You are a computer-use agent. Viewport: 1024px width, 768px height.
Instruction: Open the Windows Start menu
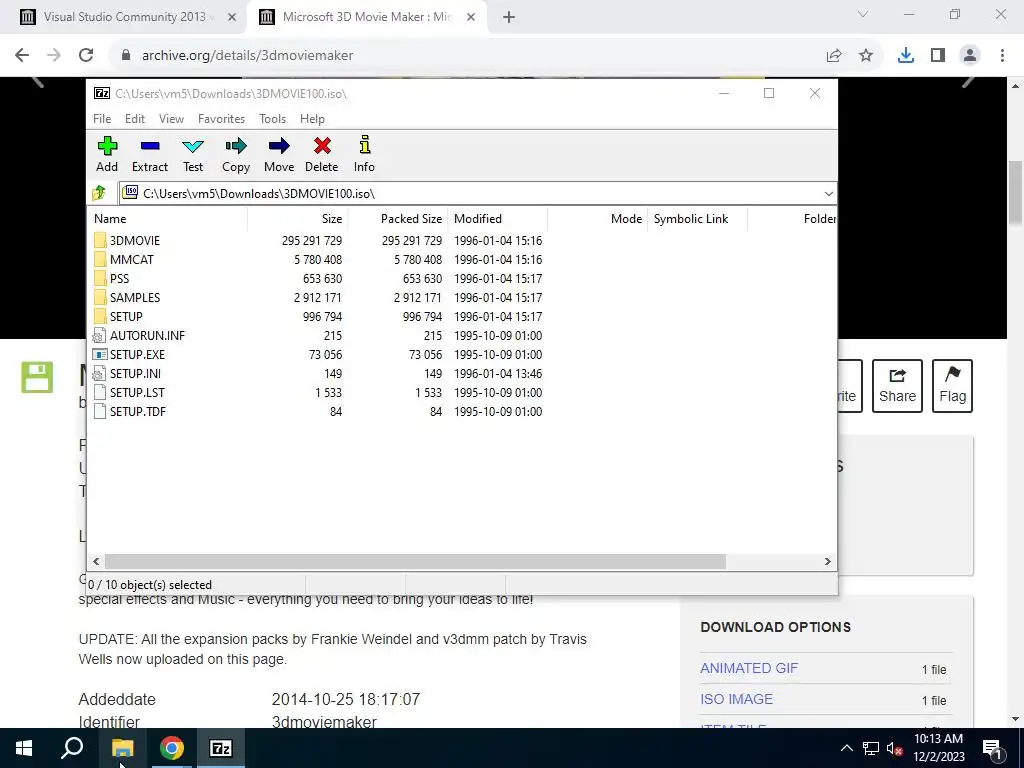pyautogui.click(x=24, y=748)
